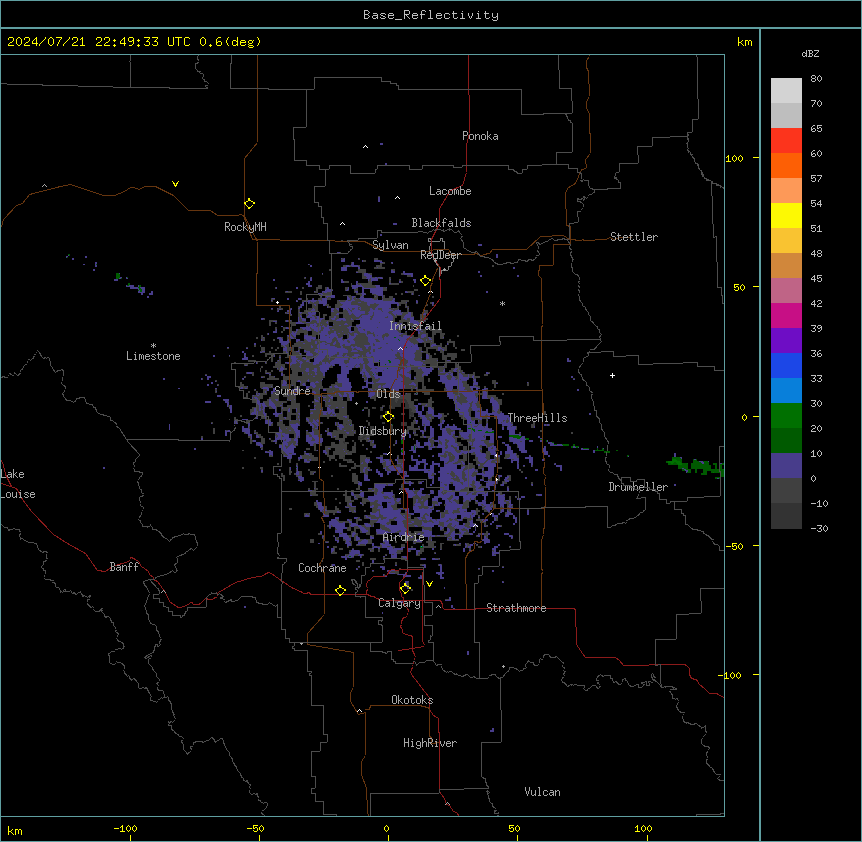Click the dBZ label above the color scale
The image size is (862, 842).
tap(810, 53)
